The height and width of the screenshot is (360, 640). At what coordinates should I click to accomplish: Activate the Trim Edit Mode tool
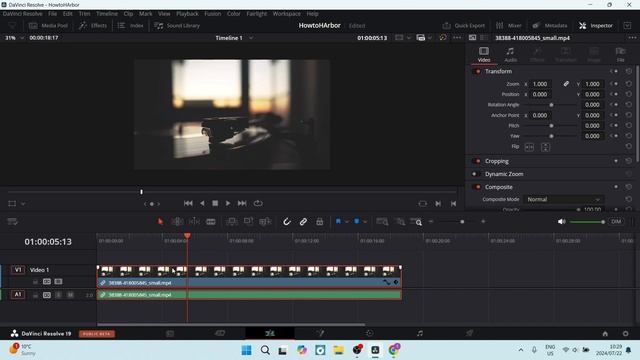point(177,222)
